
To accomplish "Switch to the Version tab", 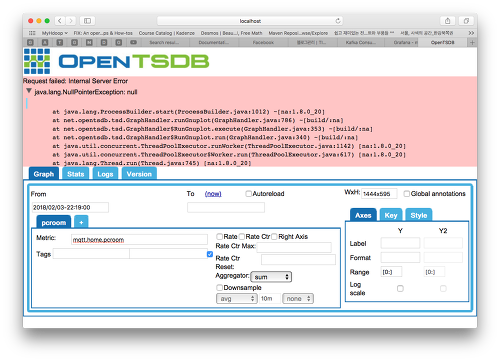I will pyautogui.click(x=139, y=174).
